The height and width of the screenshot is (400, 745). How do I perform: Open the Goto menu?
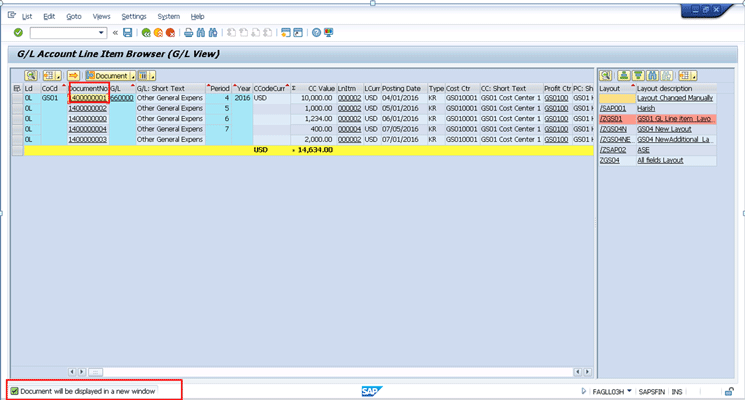click(x=74, y=17)
